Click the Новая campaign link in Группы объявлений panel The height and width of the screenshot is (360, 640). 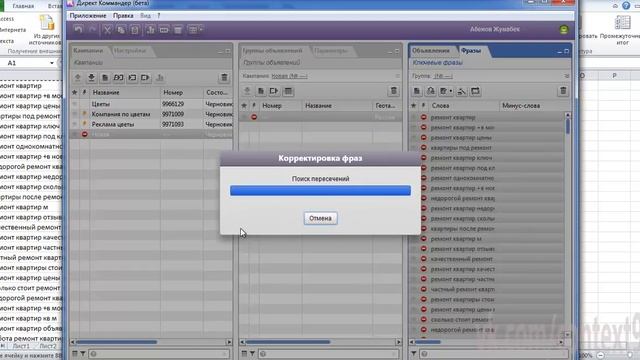tap(289, 76)
